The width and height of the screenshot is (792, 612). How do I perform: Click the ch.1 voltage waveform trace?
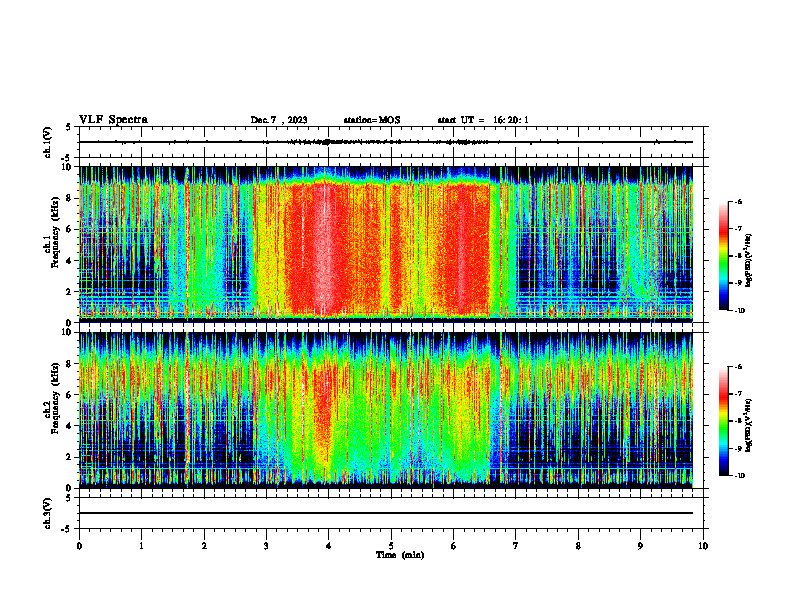point(386,142)
